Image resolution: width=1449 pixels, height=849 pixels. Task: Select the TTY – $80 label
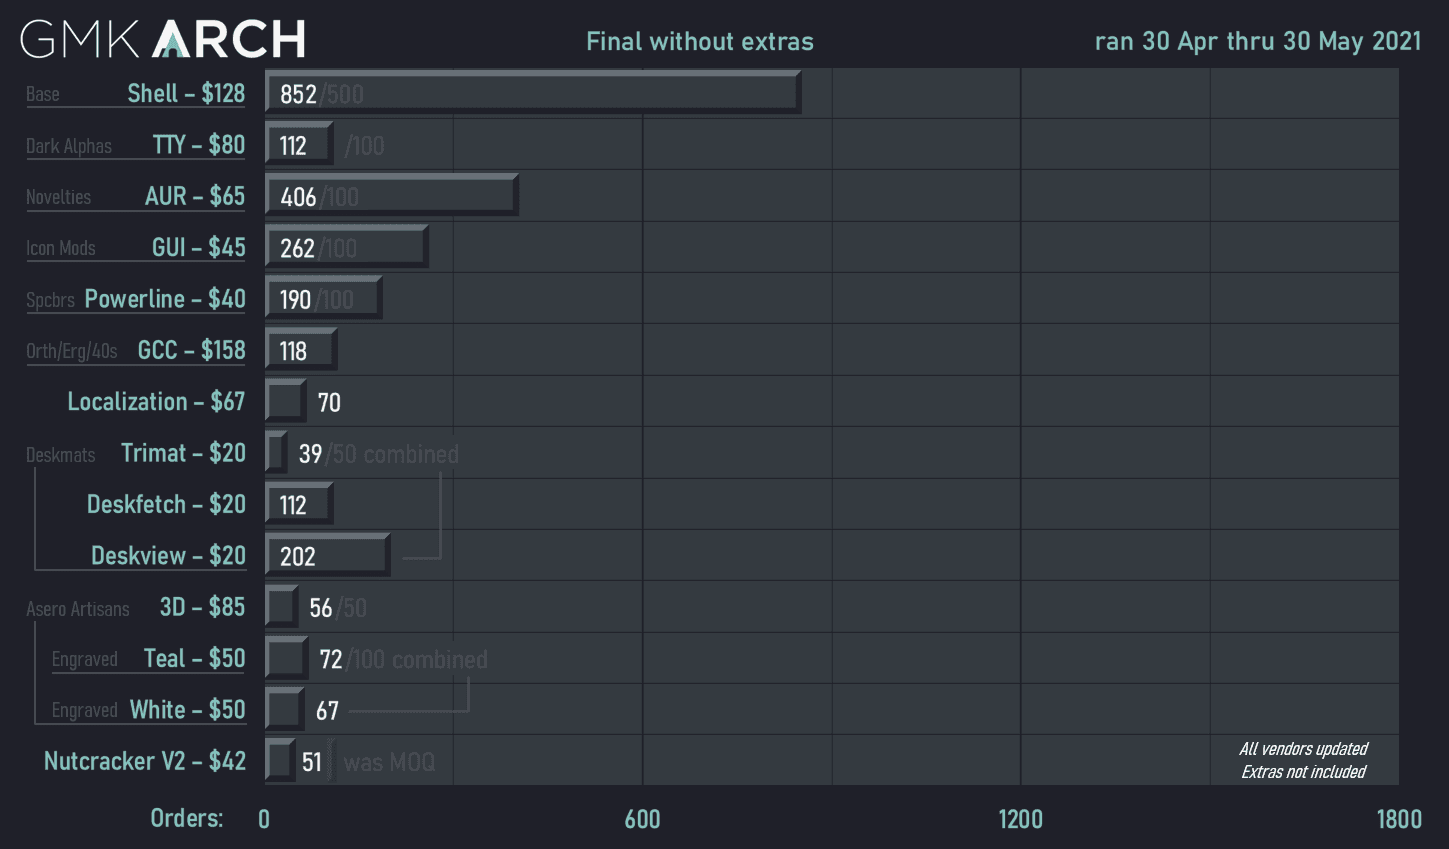click(x=199, y=145)
